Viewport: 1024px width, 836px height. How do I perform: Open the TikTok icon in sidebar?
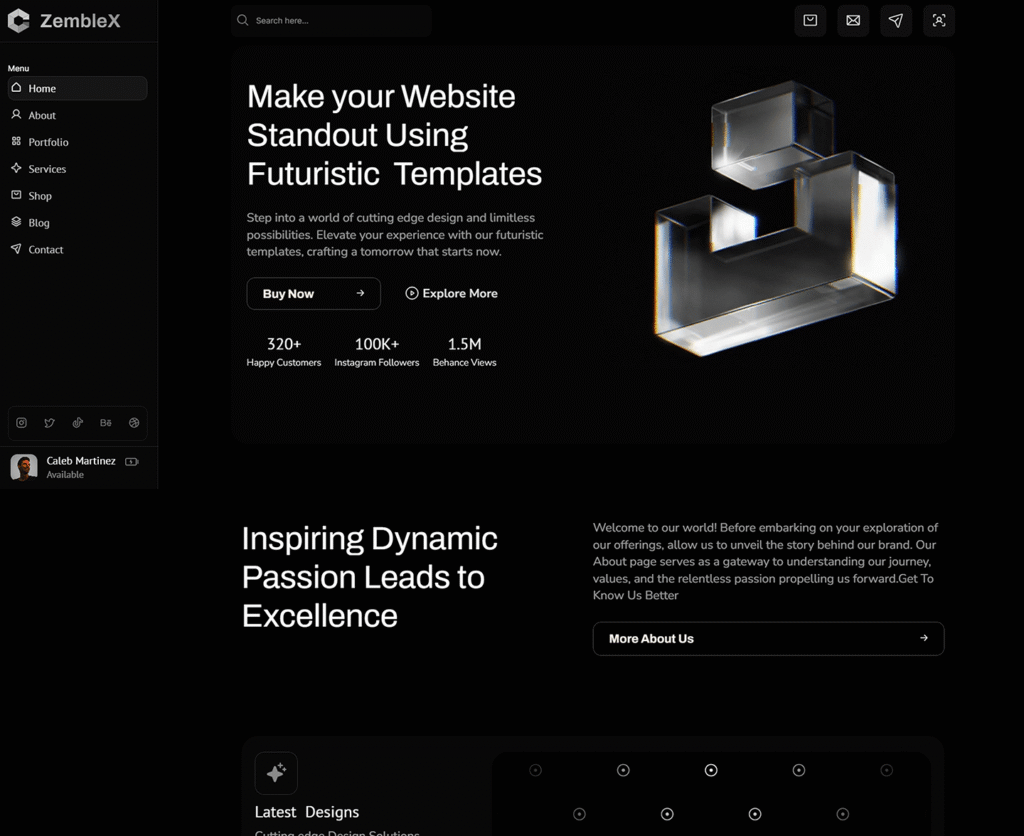(x=77, y=423)
